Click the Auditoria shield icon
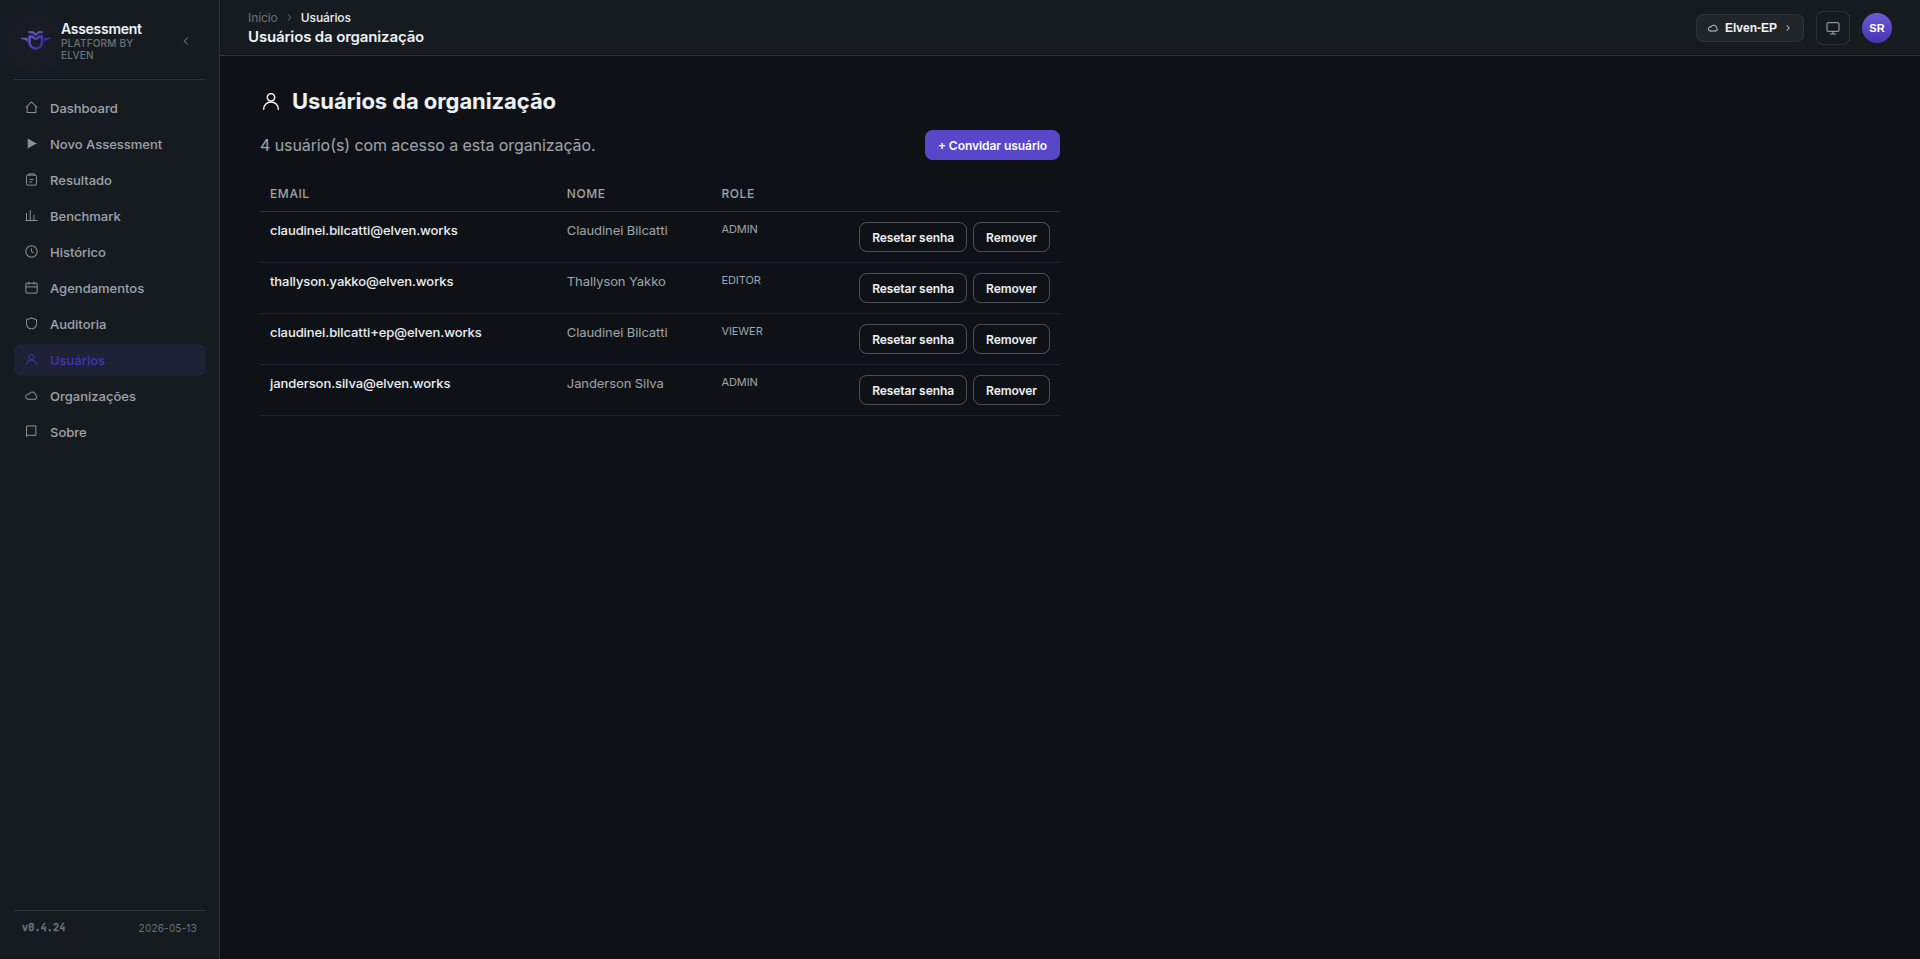The width and height of the screenshot is (1920, 959). pyautogui.click(x=31, y=324)
